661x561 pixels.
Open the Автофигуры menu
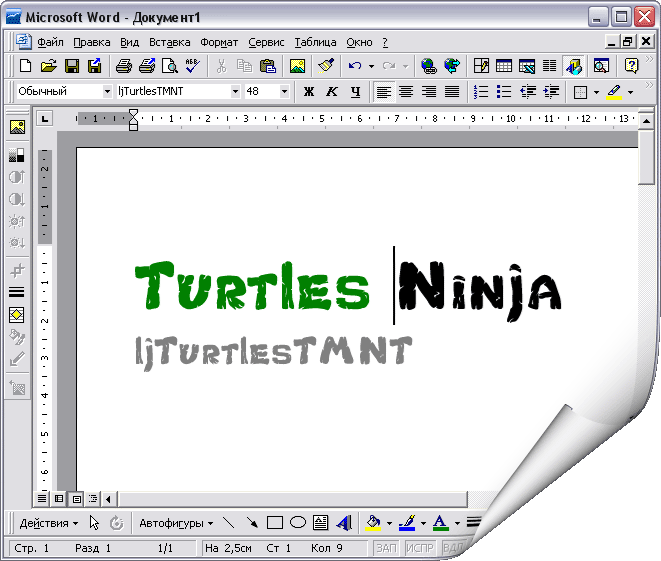pos(176,523)
